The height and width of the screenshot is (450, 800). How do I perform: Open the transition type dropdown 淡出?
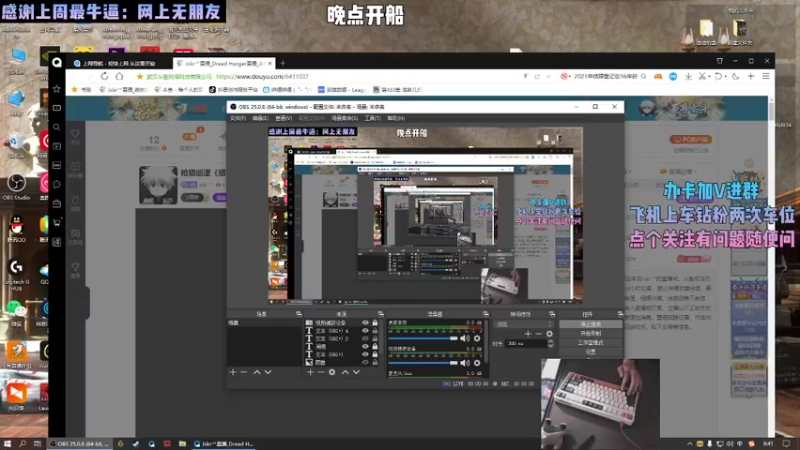(x=523, y=324)
